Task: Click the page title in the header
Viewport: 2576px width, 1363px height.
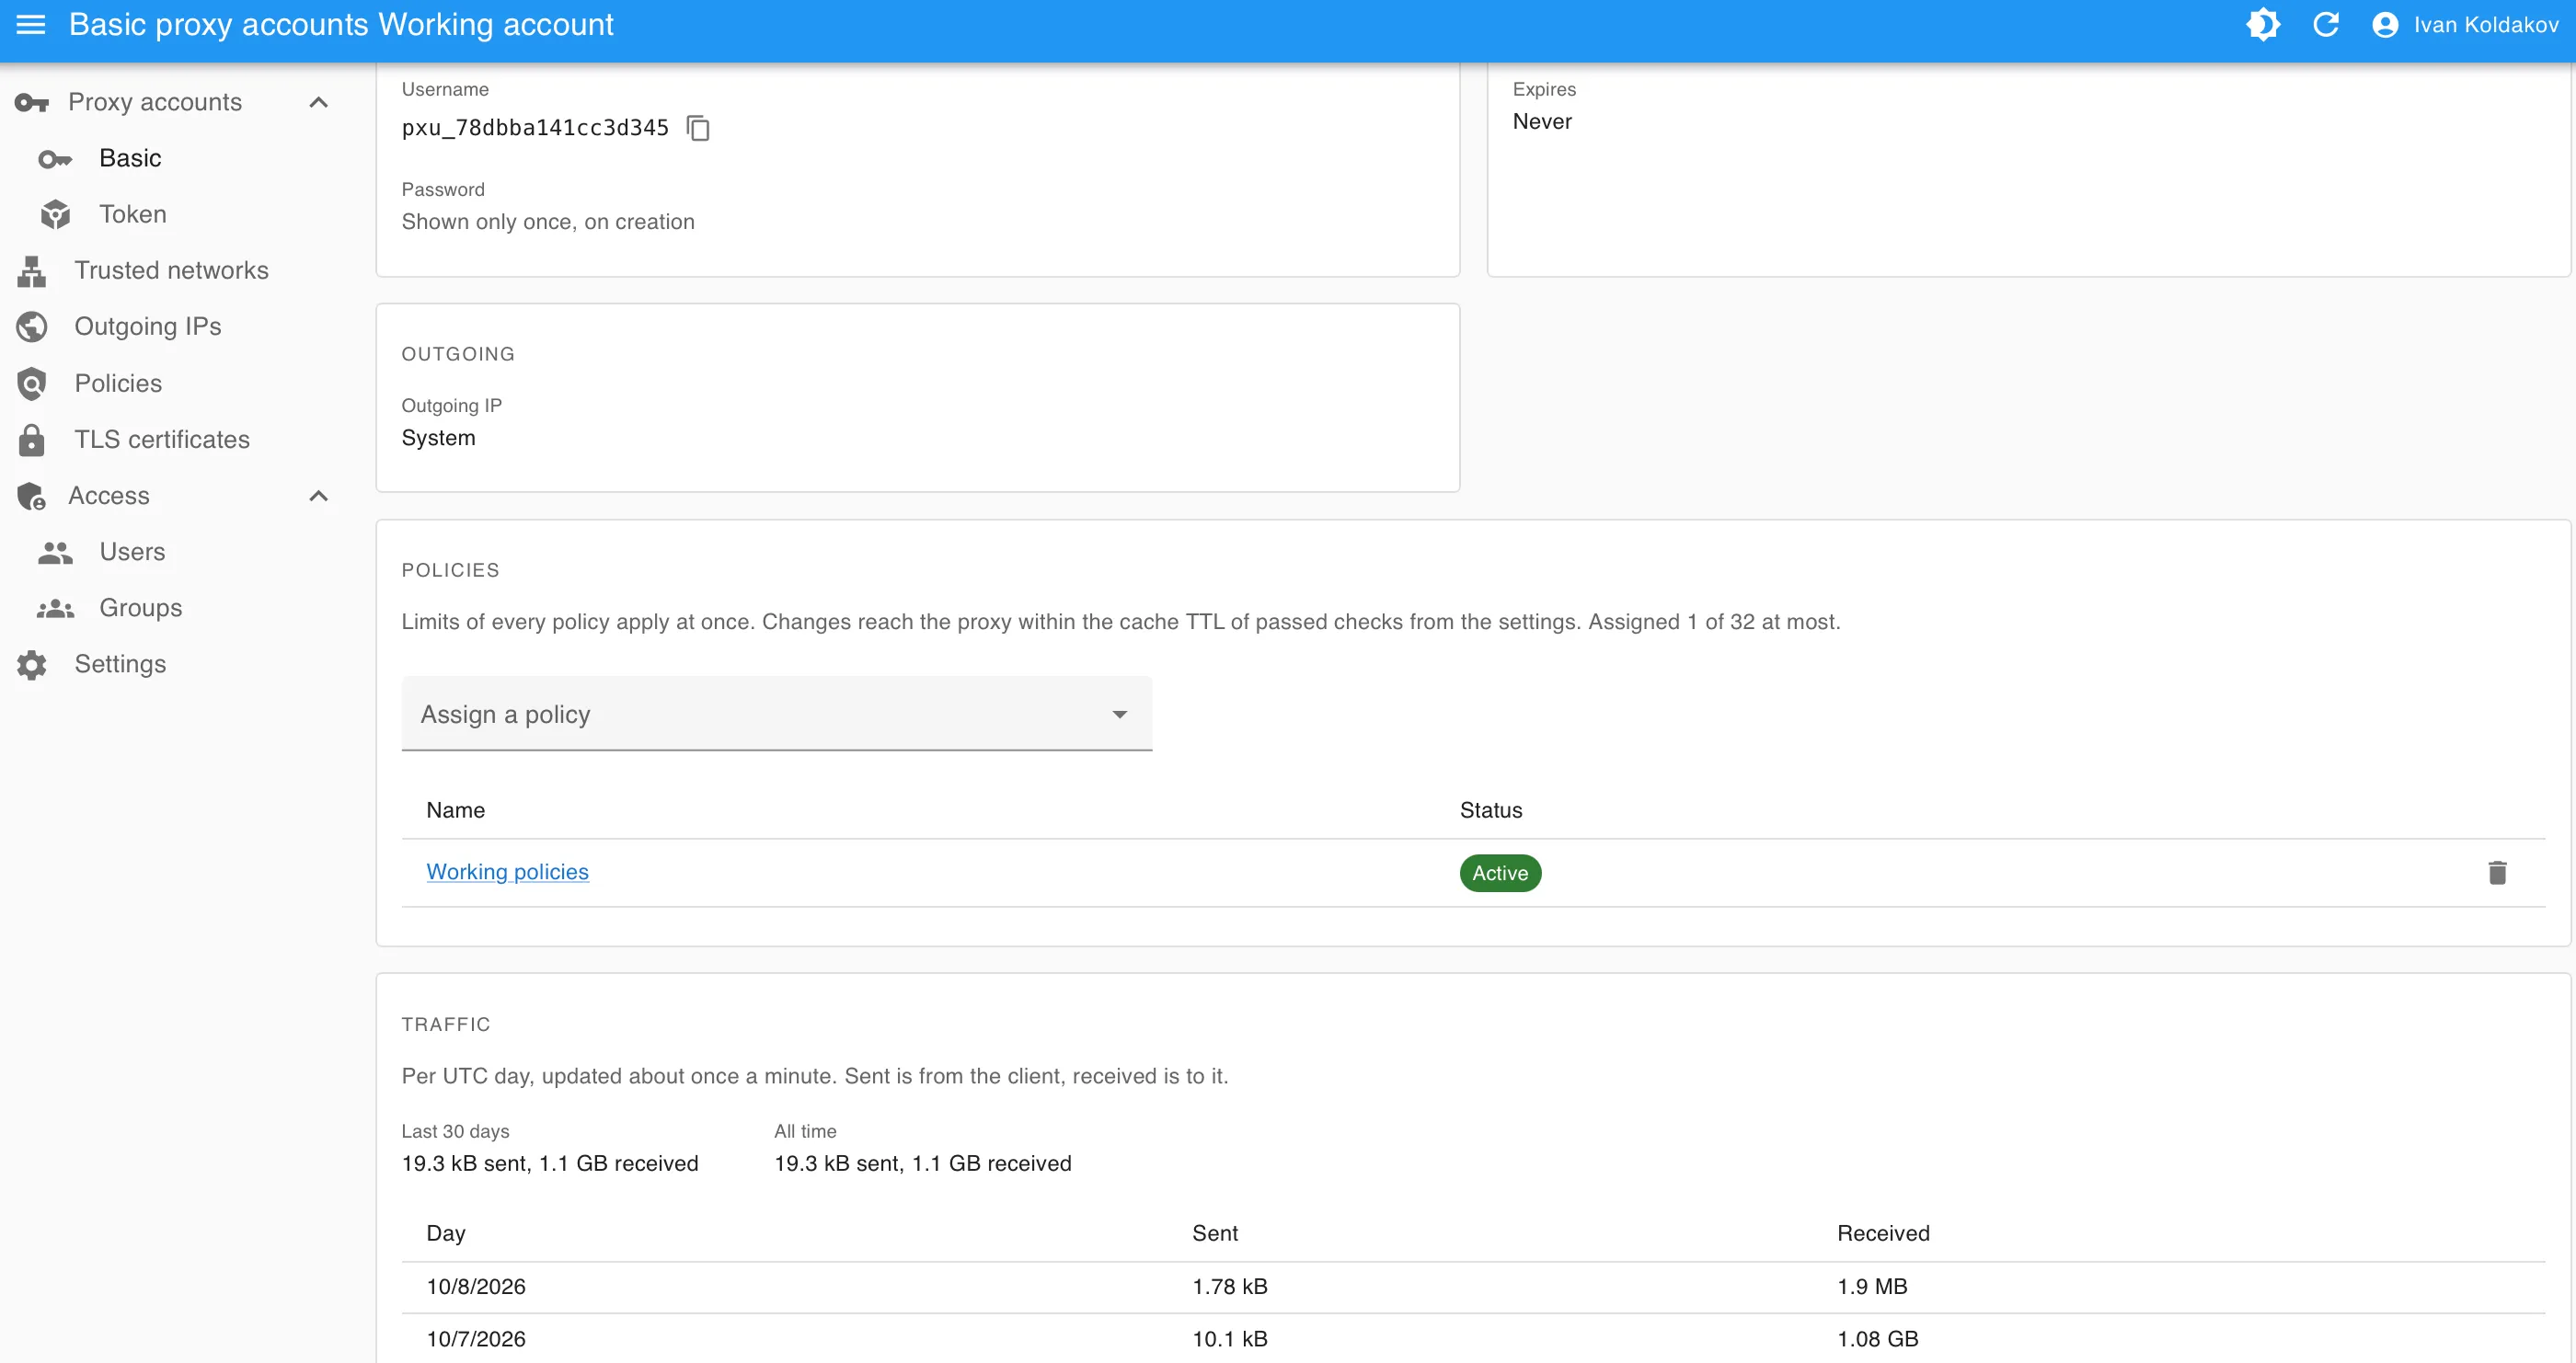Action: click(x=341, y=25)
